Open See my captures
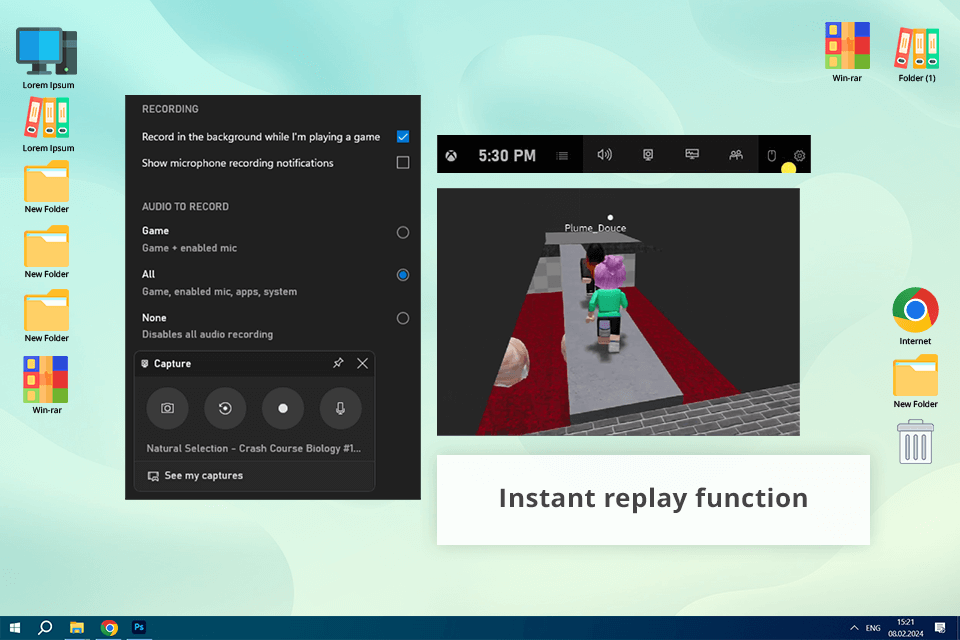 tap(195, 476)
